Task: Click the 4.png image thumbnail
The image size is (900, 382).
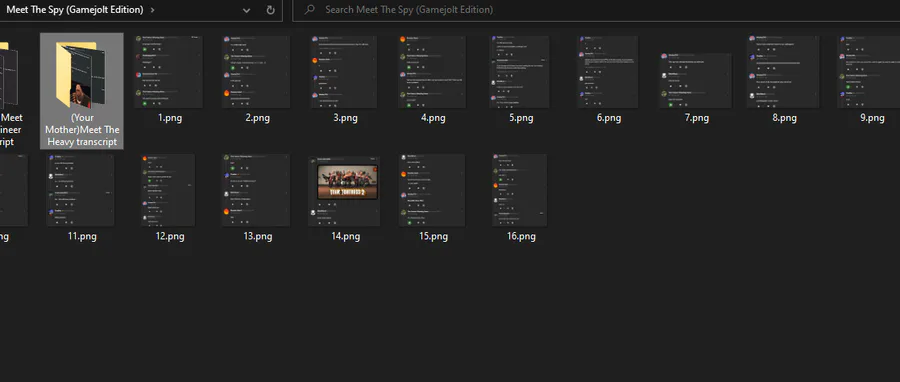Action: click(x=432, y=72)
